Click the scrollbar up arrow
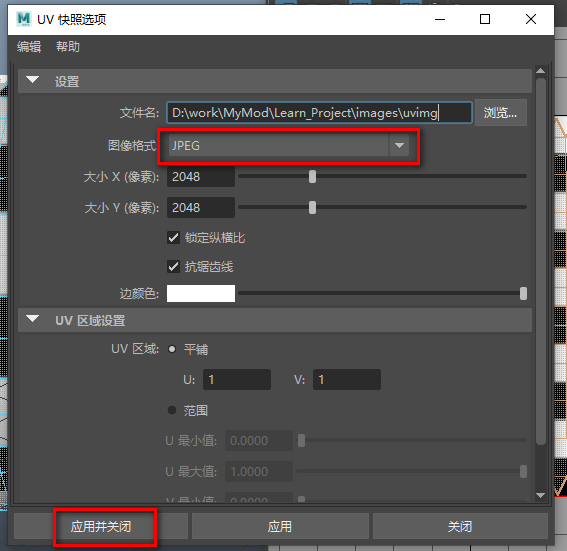The width and height of the screenshot is (567, 551). [541, 71]
